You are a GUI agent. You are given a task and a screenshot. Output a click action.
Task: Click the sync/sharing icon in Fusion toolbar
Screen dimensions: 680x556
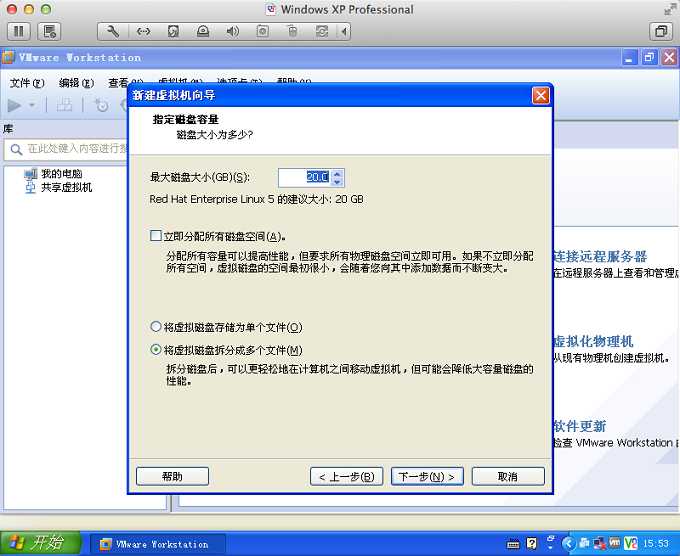point(322,31)
